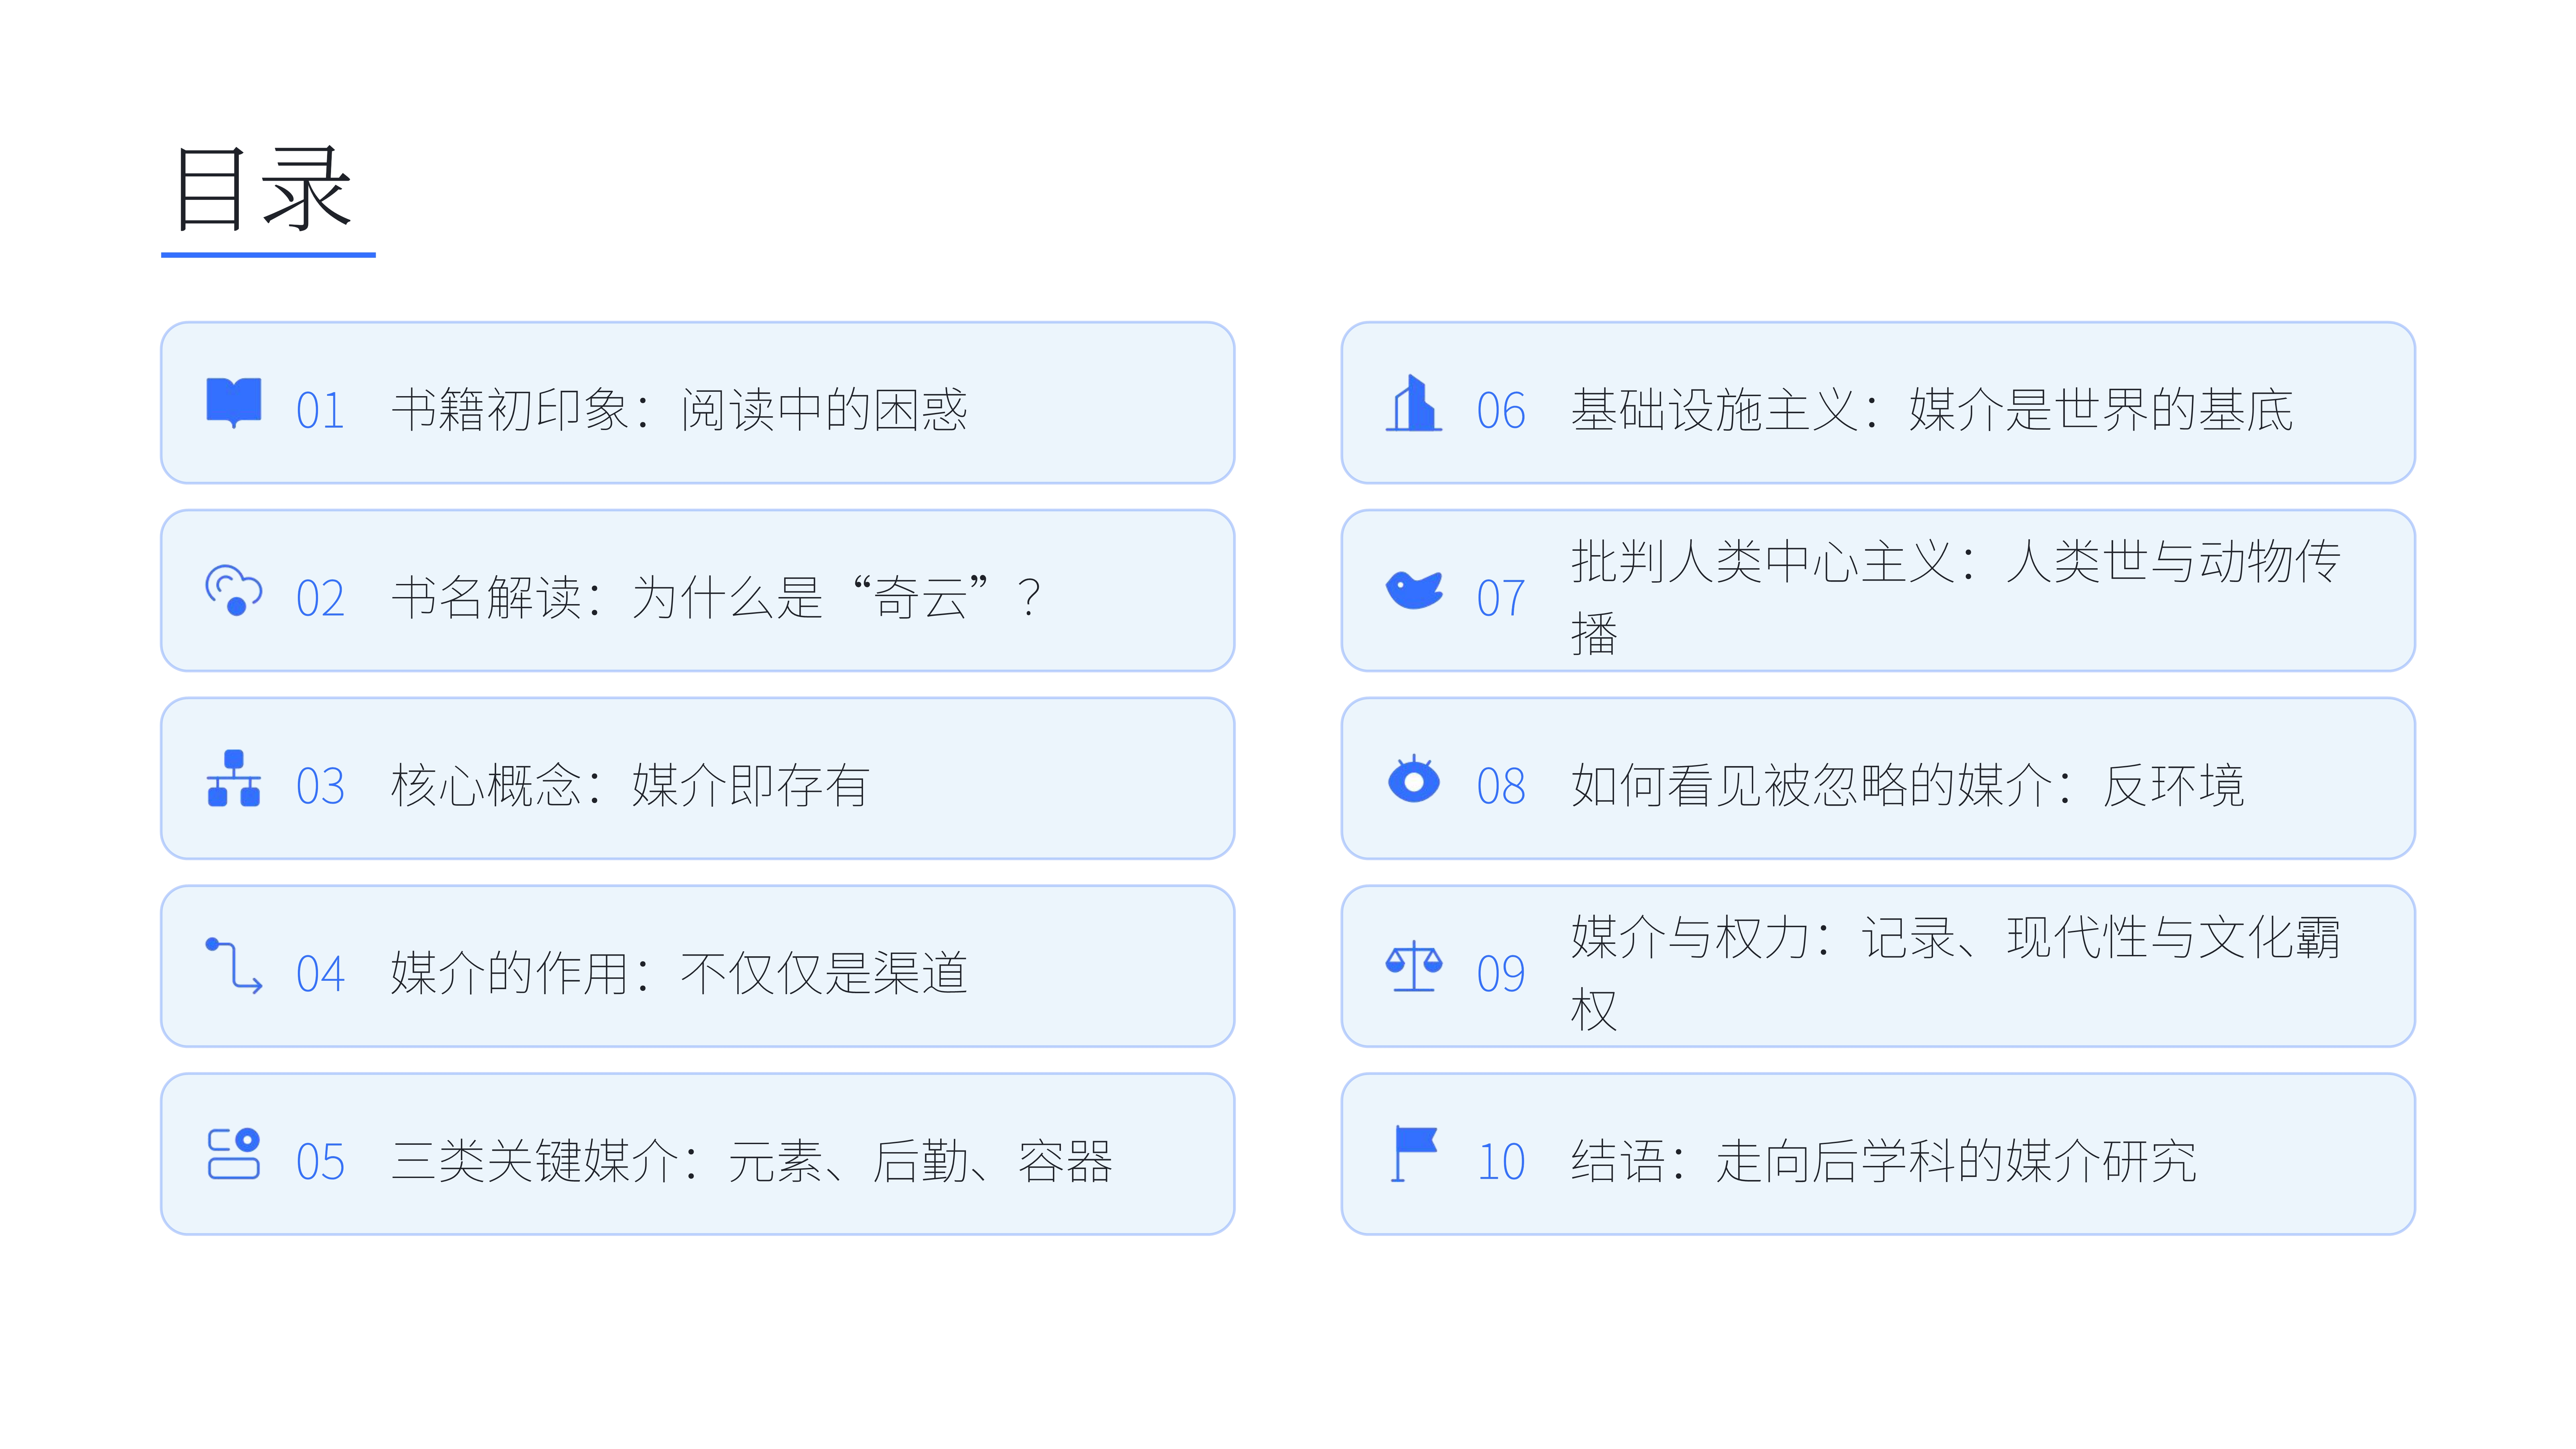Open section 书名解读：为什么是"奇云"？
Image resolution: width=2576 pixels, height=1449 pixels.
716,598
